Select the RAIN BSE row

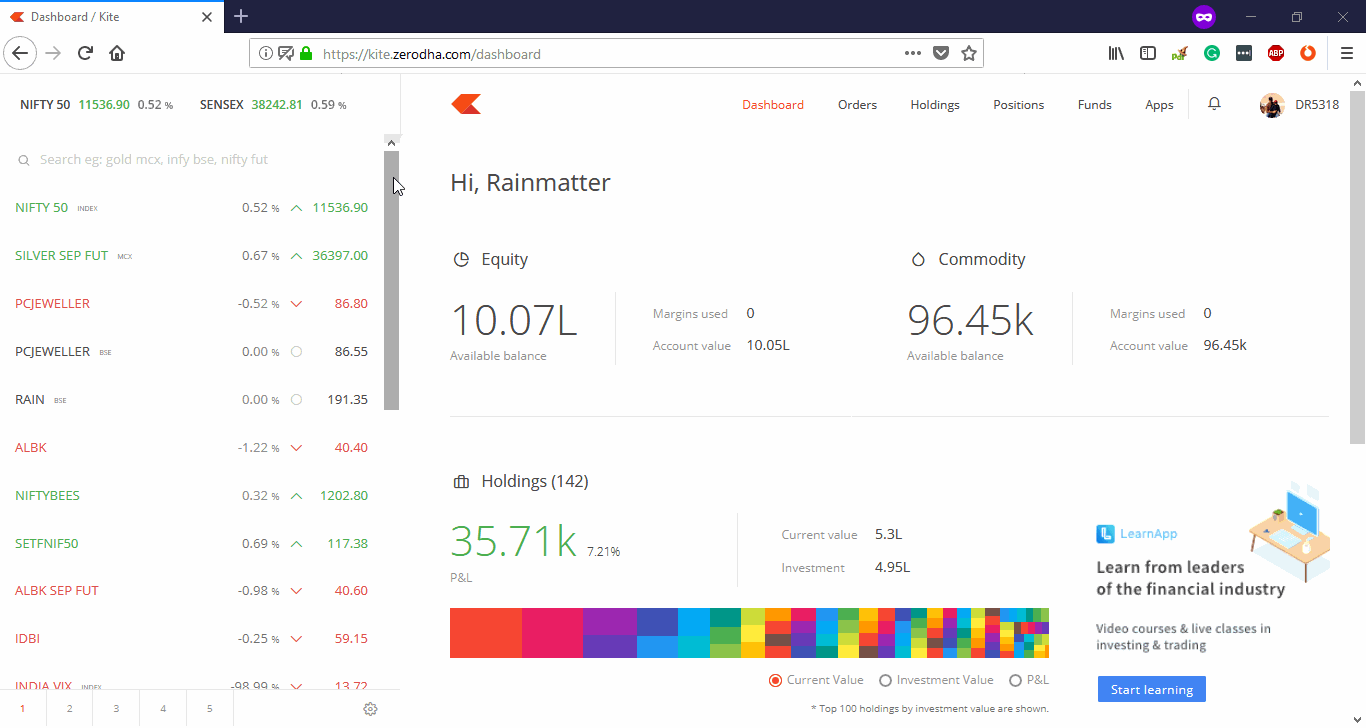click(x=192, y=399)
